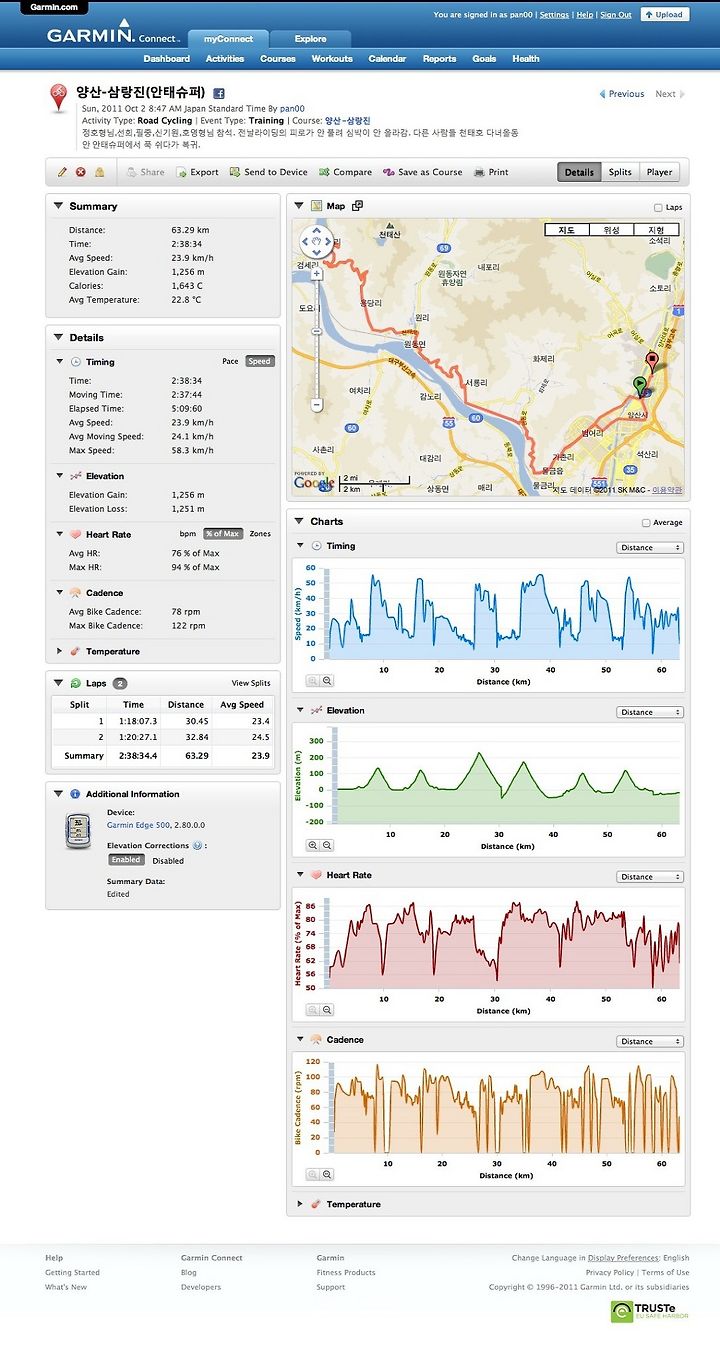Open the Garmin Edge 500 link

pyautogui.click(x=138, y=826)
